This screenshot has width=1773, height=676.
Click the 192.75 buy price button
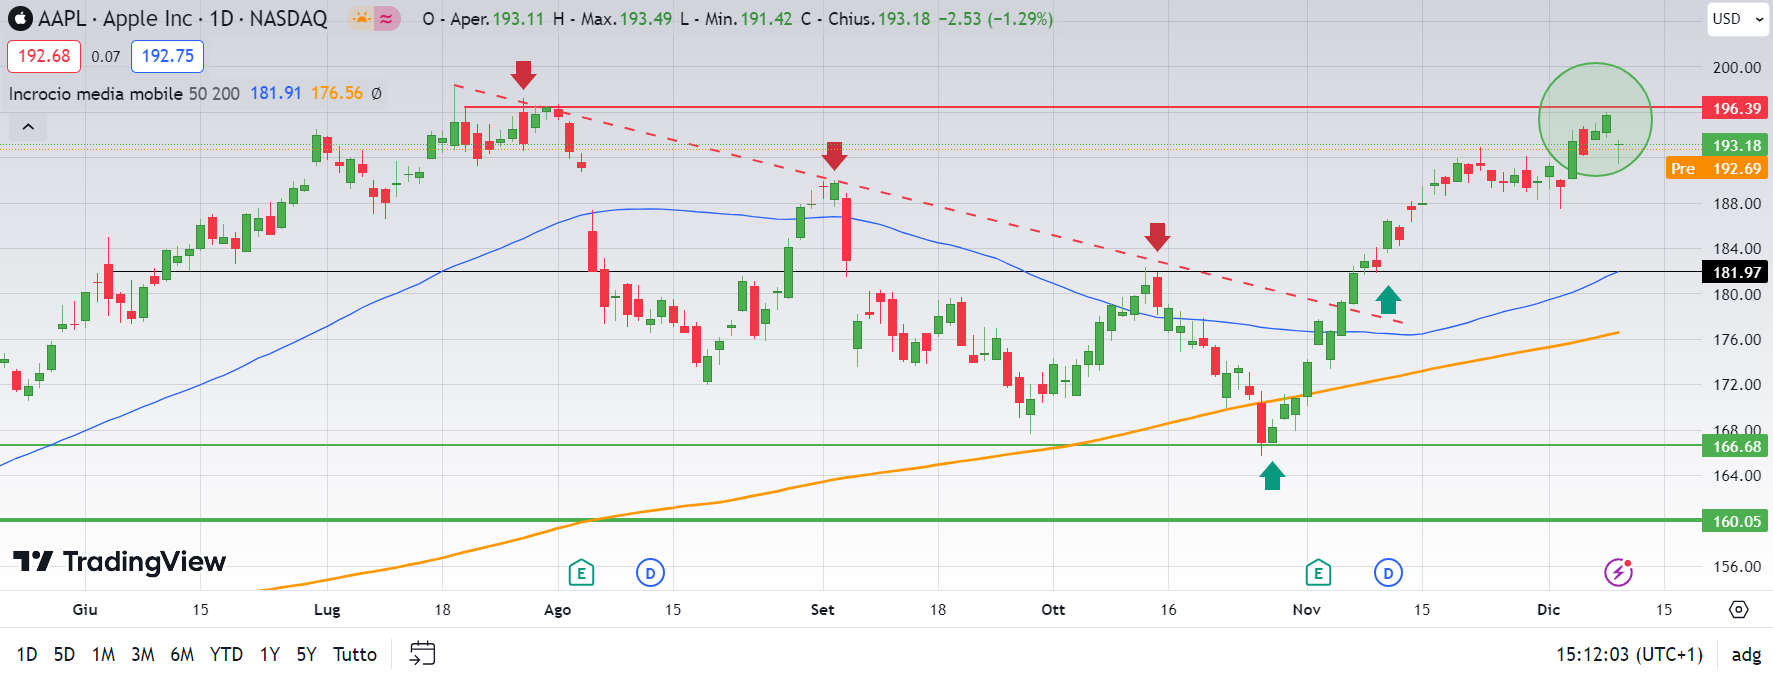(168, 56)
